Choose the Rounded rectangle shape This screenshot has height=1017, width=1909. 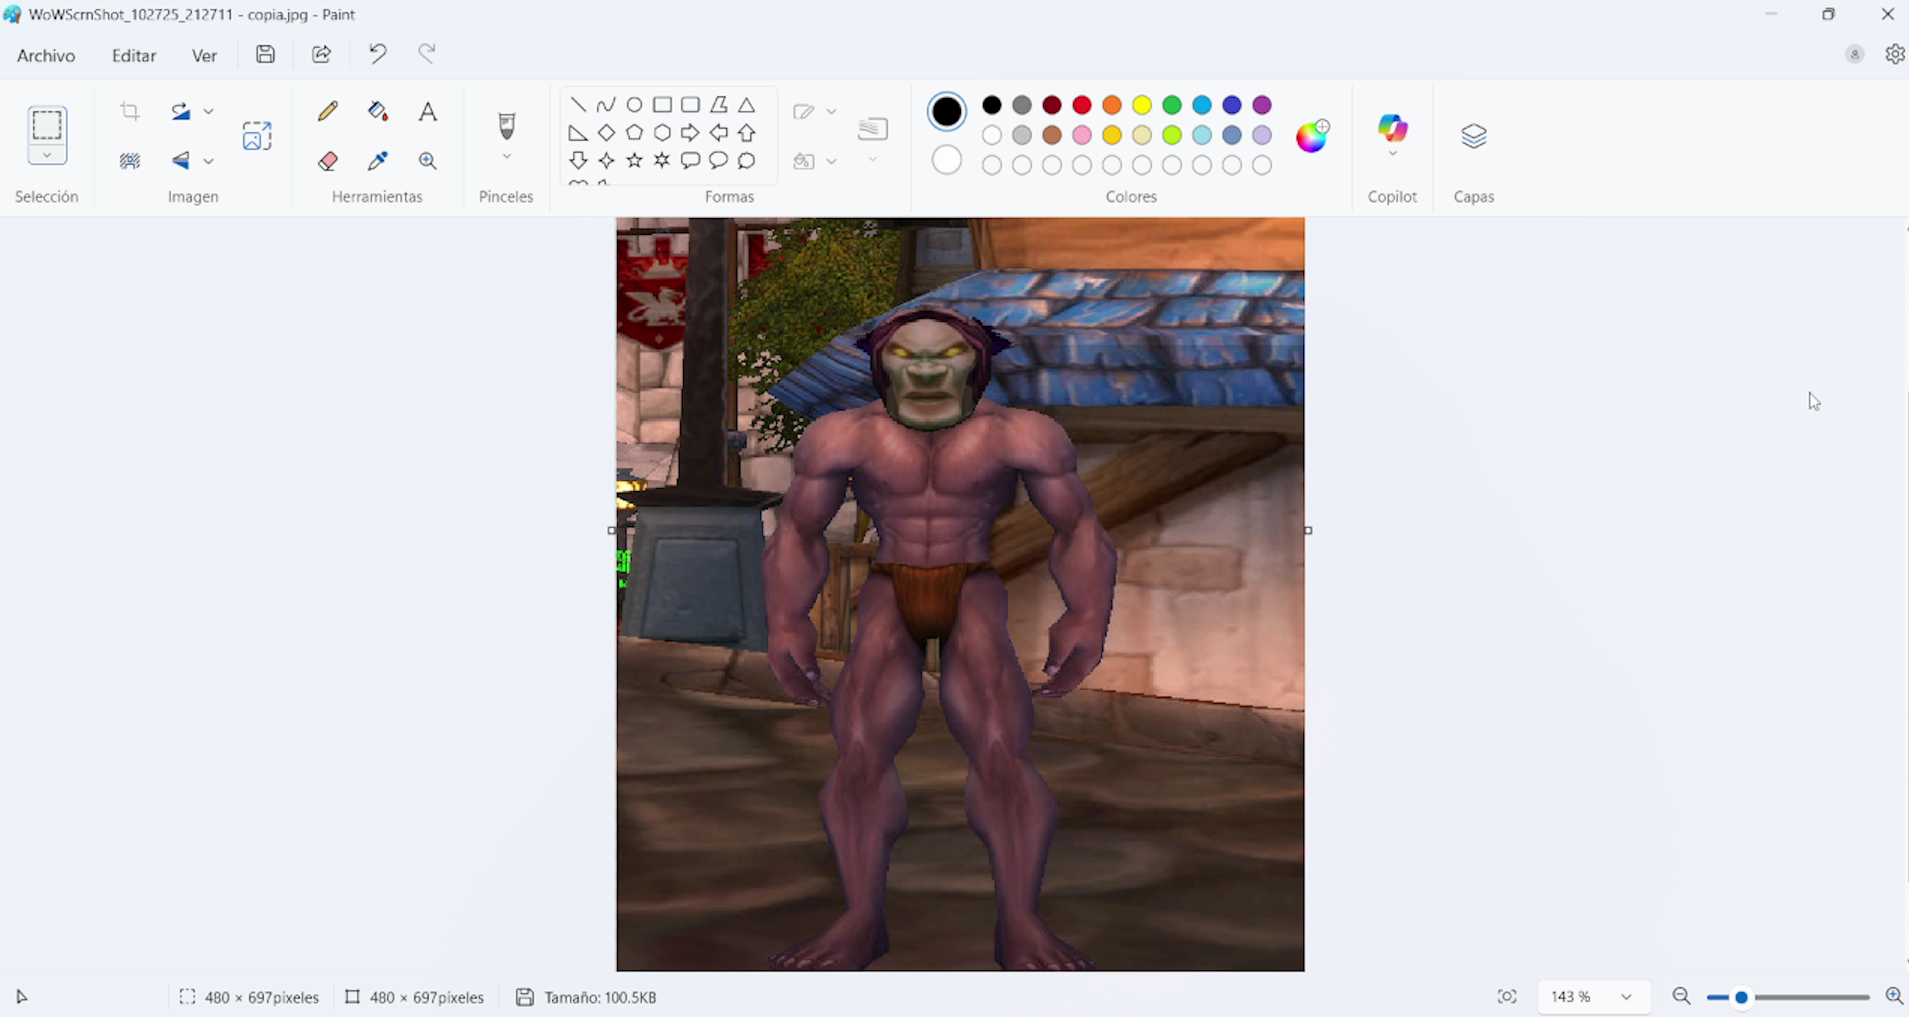click(x=690, y=104)
